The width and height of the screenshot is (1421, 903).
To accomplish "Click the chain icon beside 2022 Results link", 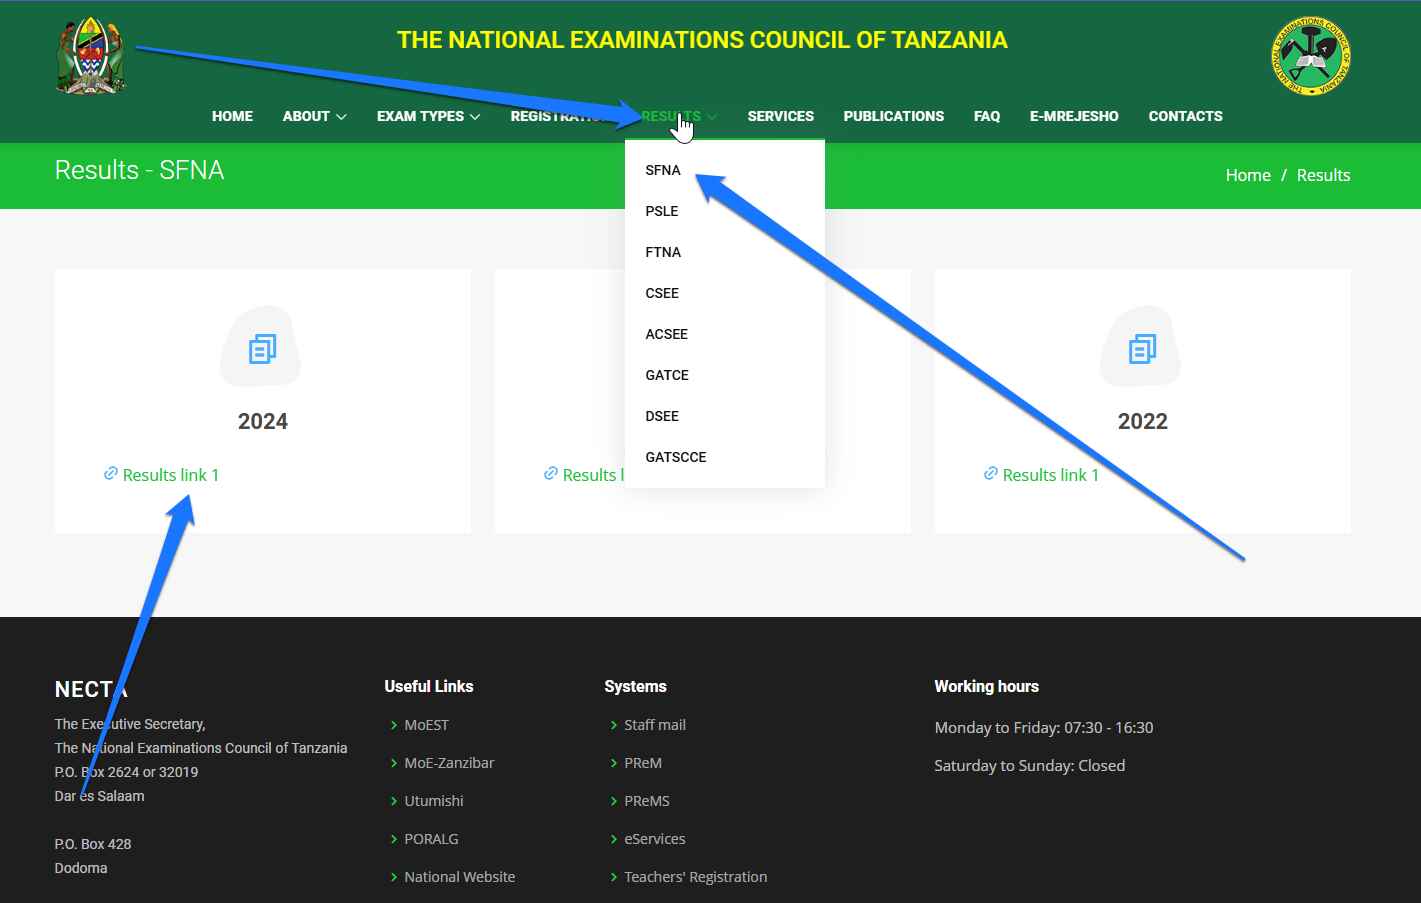I will 991,473.
